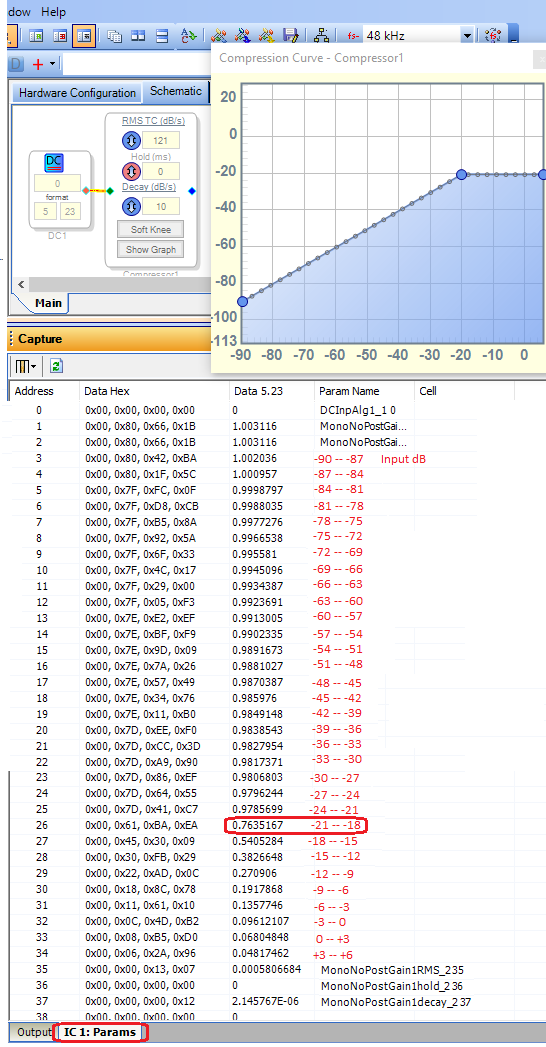The width and height of the screenshot is (546, 1047).
Task: Click the third link-compile toolbar icon
Action: (268, 36)
